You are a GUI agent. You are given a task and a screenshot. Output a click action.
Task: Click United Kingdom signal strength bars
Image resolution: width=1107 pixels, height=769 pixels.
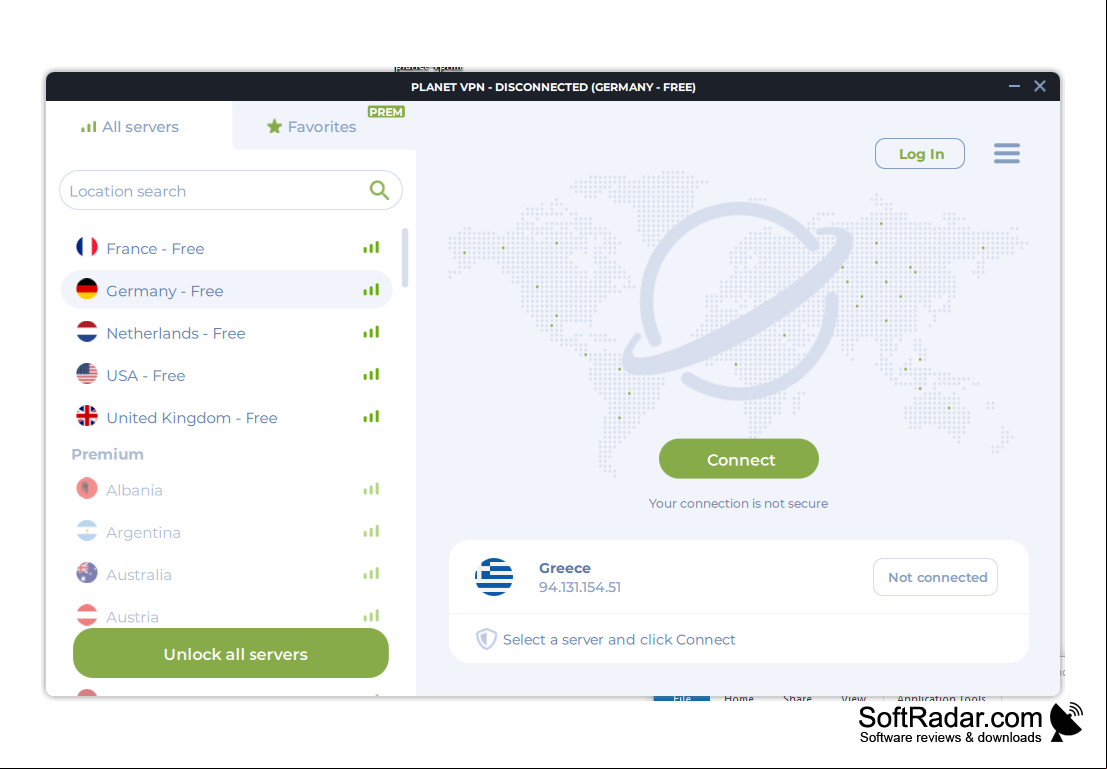tap(371, 417)
